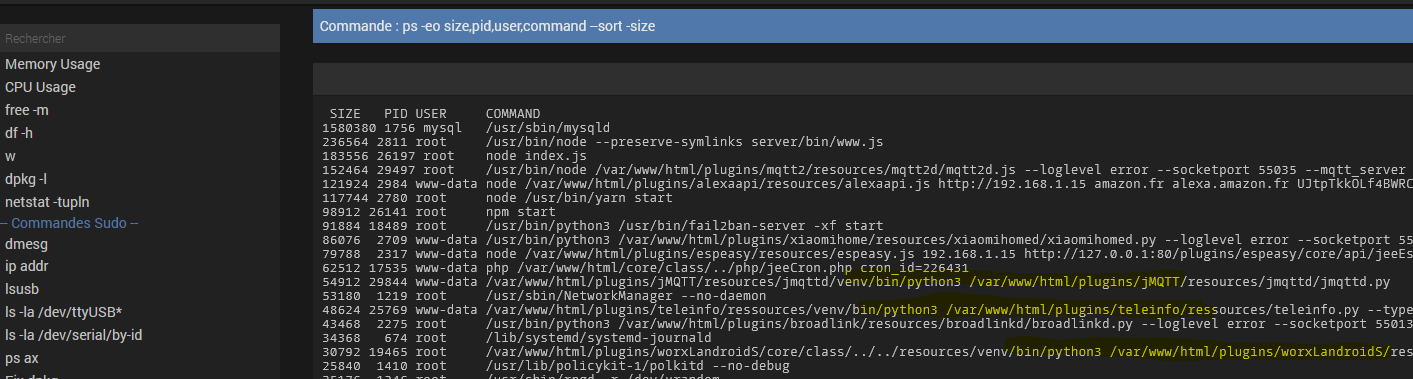Screen dimensions: 1413x379
Task: Choose ls -la /dev/ttyUSB* entry
Action: click(x=63, y=313)
